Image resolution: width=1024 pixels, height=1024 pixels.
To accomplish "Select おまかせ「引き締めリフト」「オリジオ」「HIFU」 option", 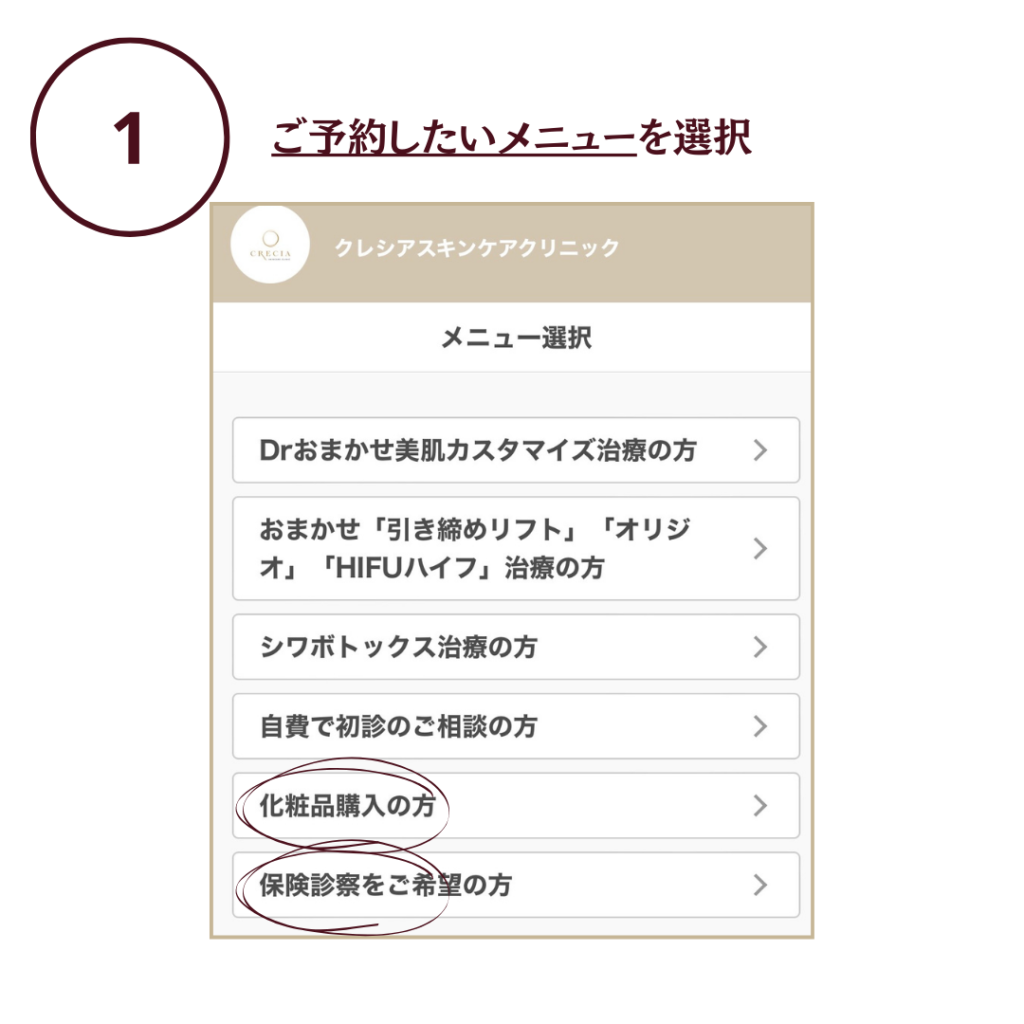I will pos(516,549).
